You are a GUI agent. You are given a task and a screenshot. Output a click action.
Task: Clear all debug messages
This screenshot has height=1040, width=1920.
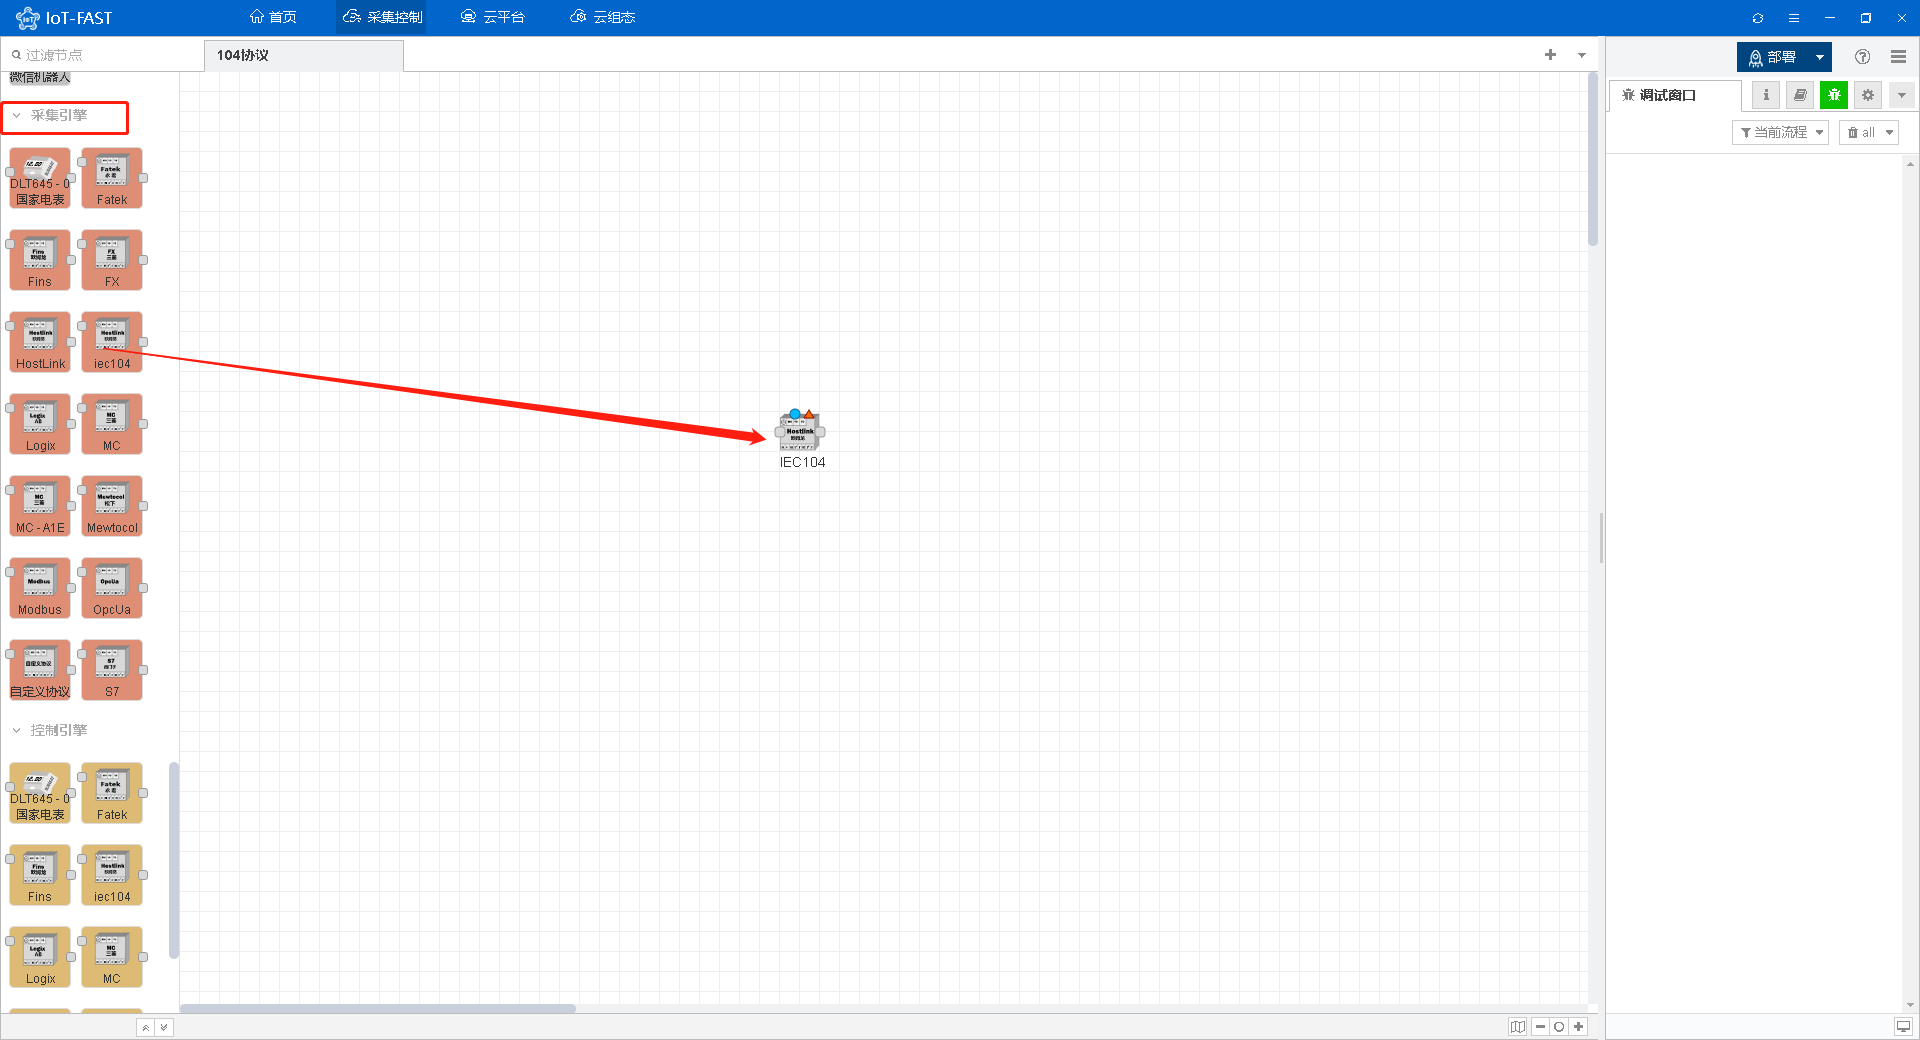[1861, 132]
